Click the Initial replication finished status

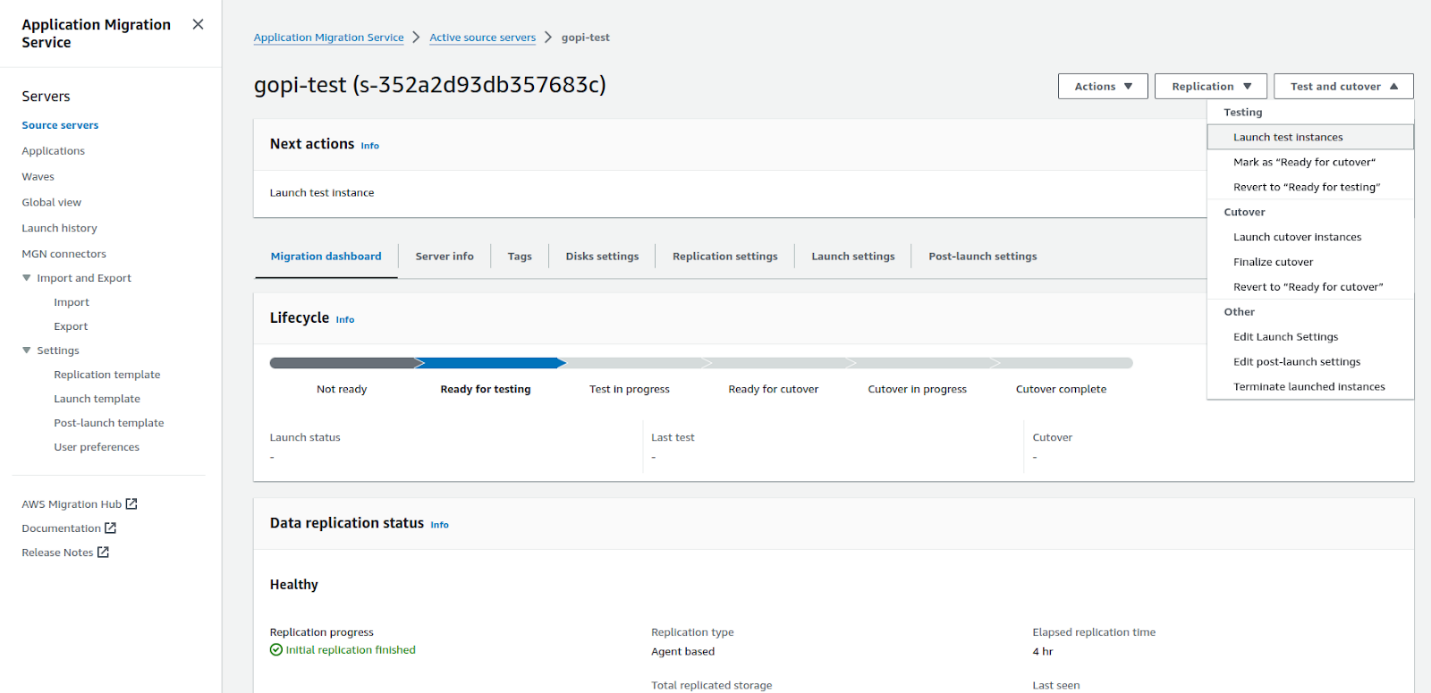(351, 650)
